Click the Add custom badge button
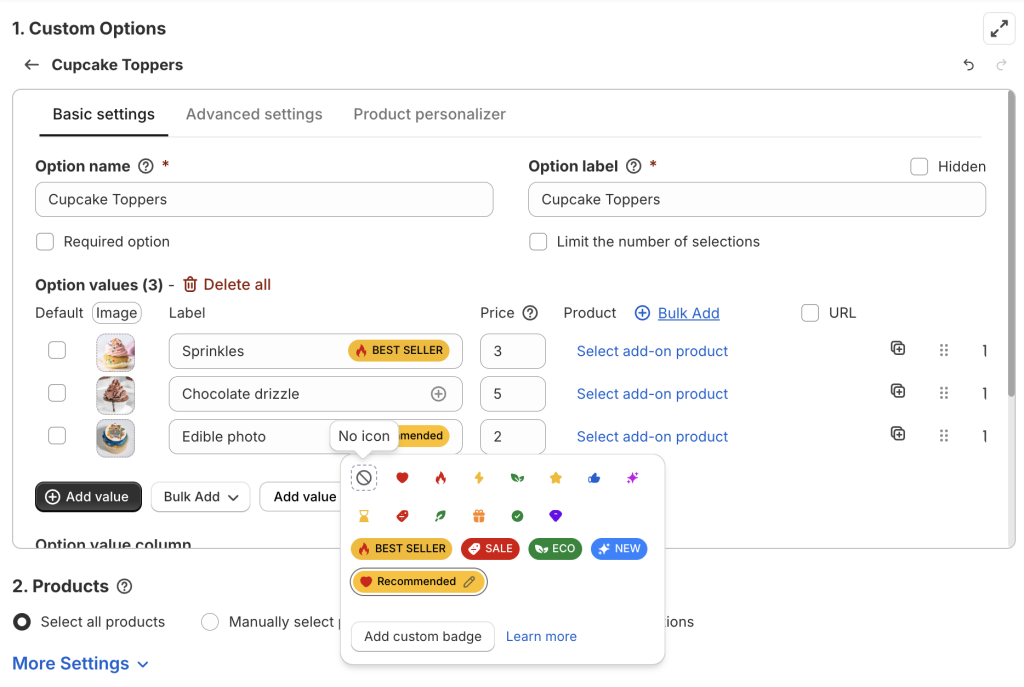This screenshot has height=687, width=1024. click(422, 637)
